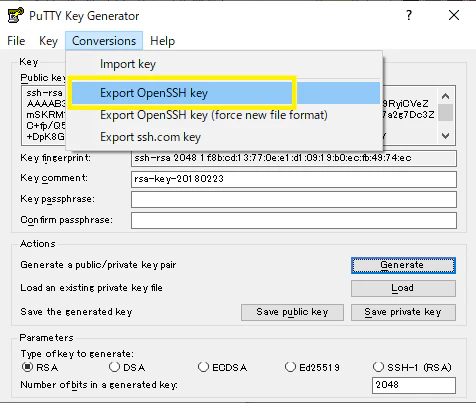Open the Help menu
Image resolution: width=476 pixels, height=403 pixels.
pos(162,41)
